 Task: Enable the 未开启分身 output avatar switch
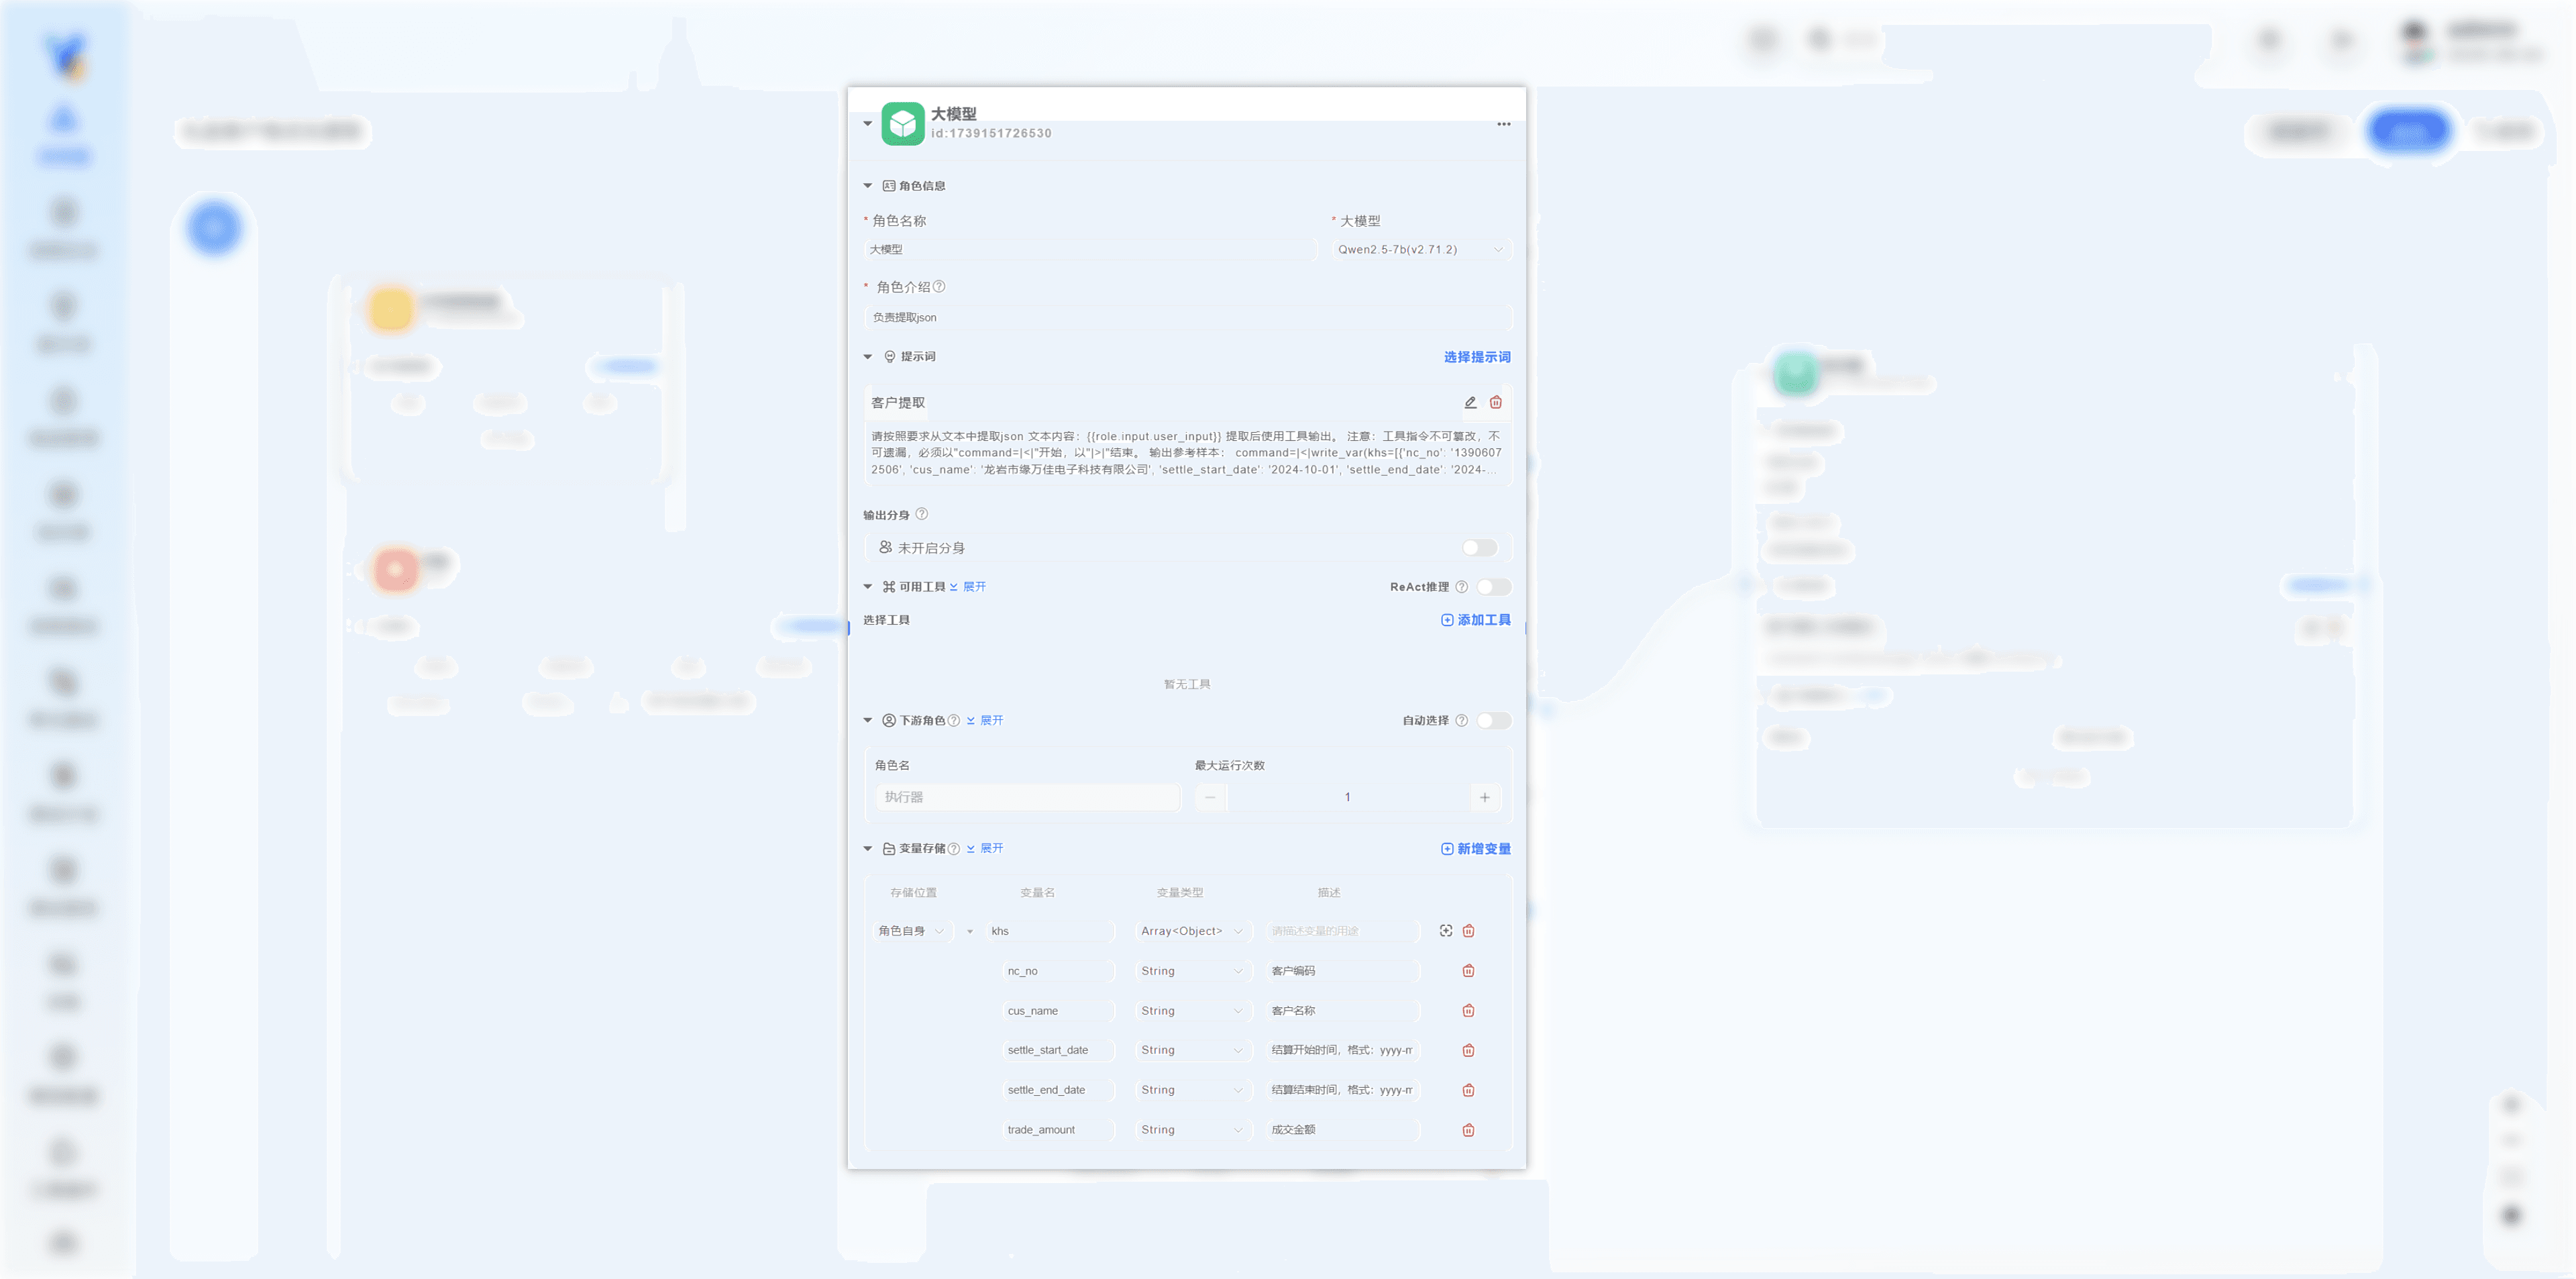coord(1479,548)
